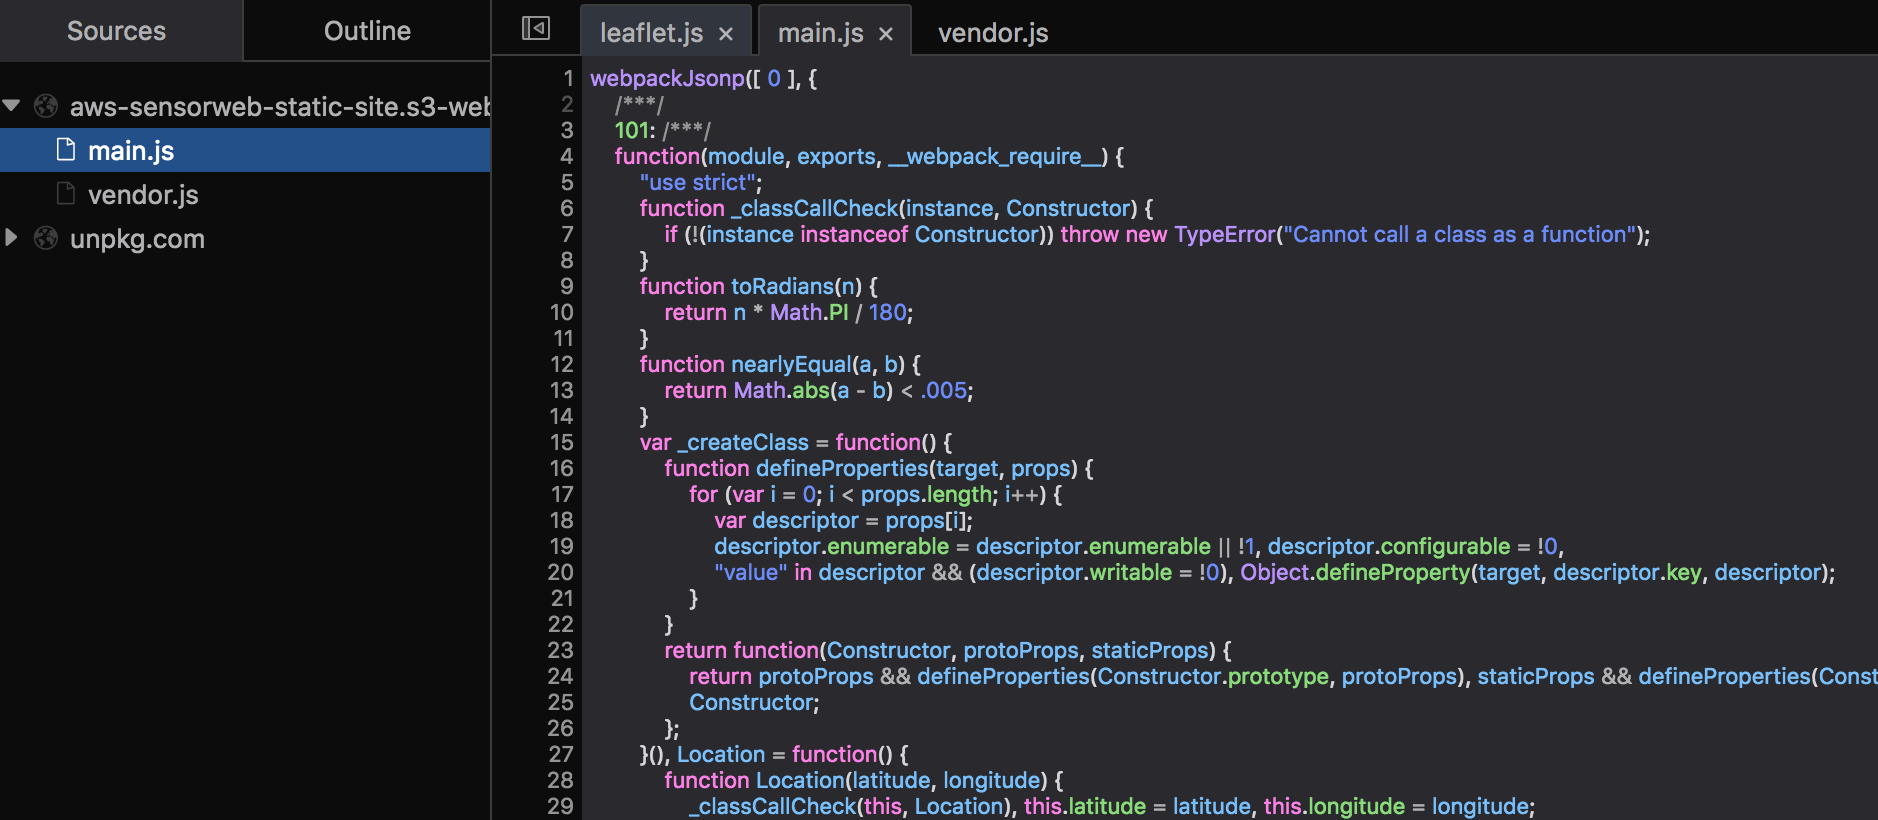
Task: Click "__webpack_require__" on line 4
Action: click(x=995, y=156)
